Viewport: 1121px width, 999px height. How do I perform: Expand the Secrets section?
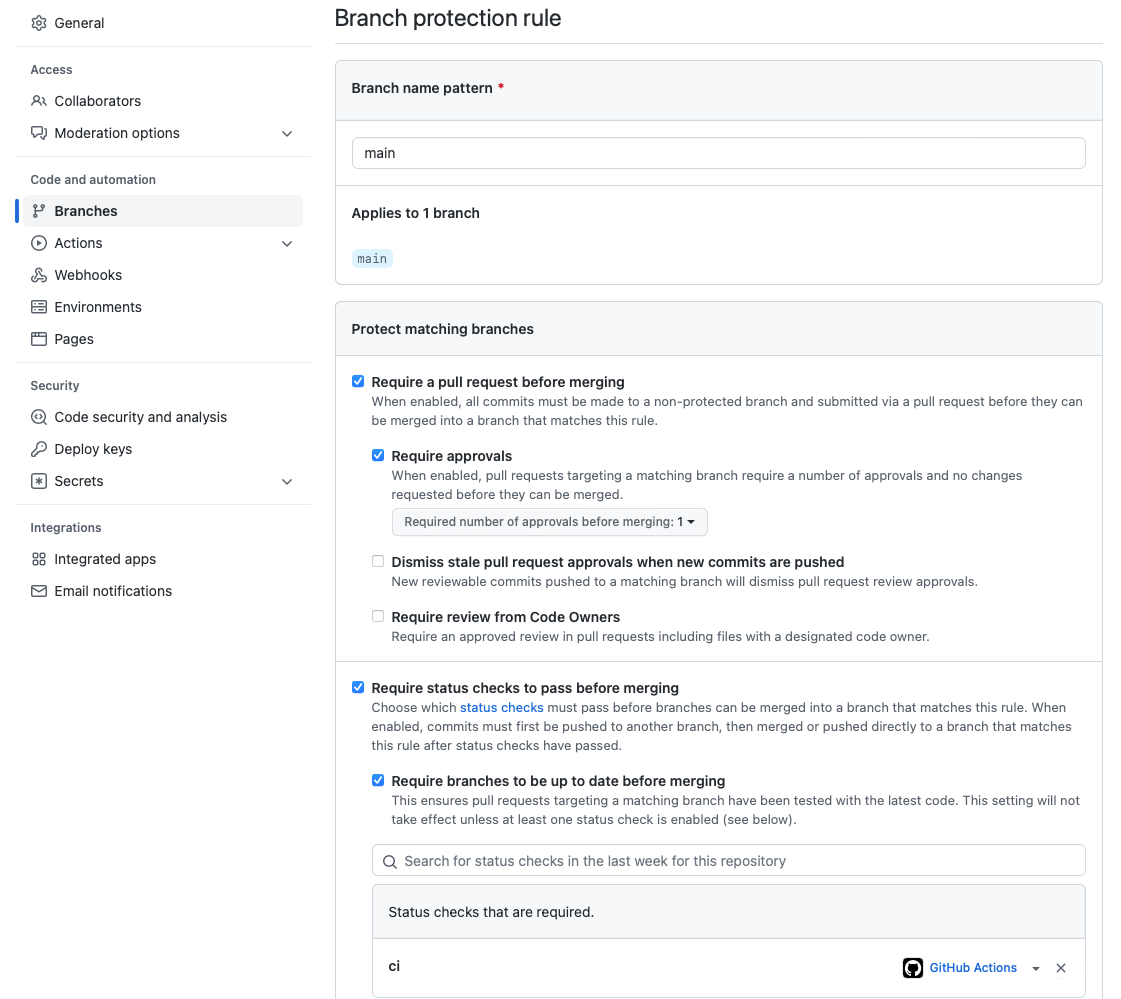coord(288,481)
